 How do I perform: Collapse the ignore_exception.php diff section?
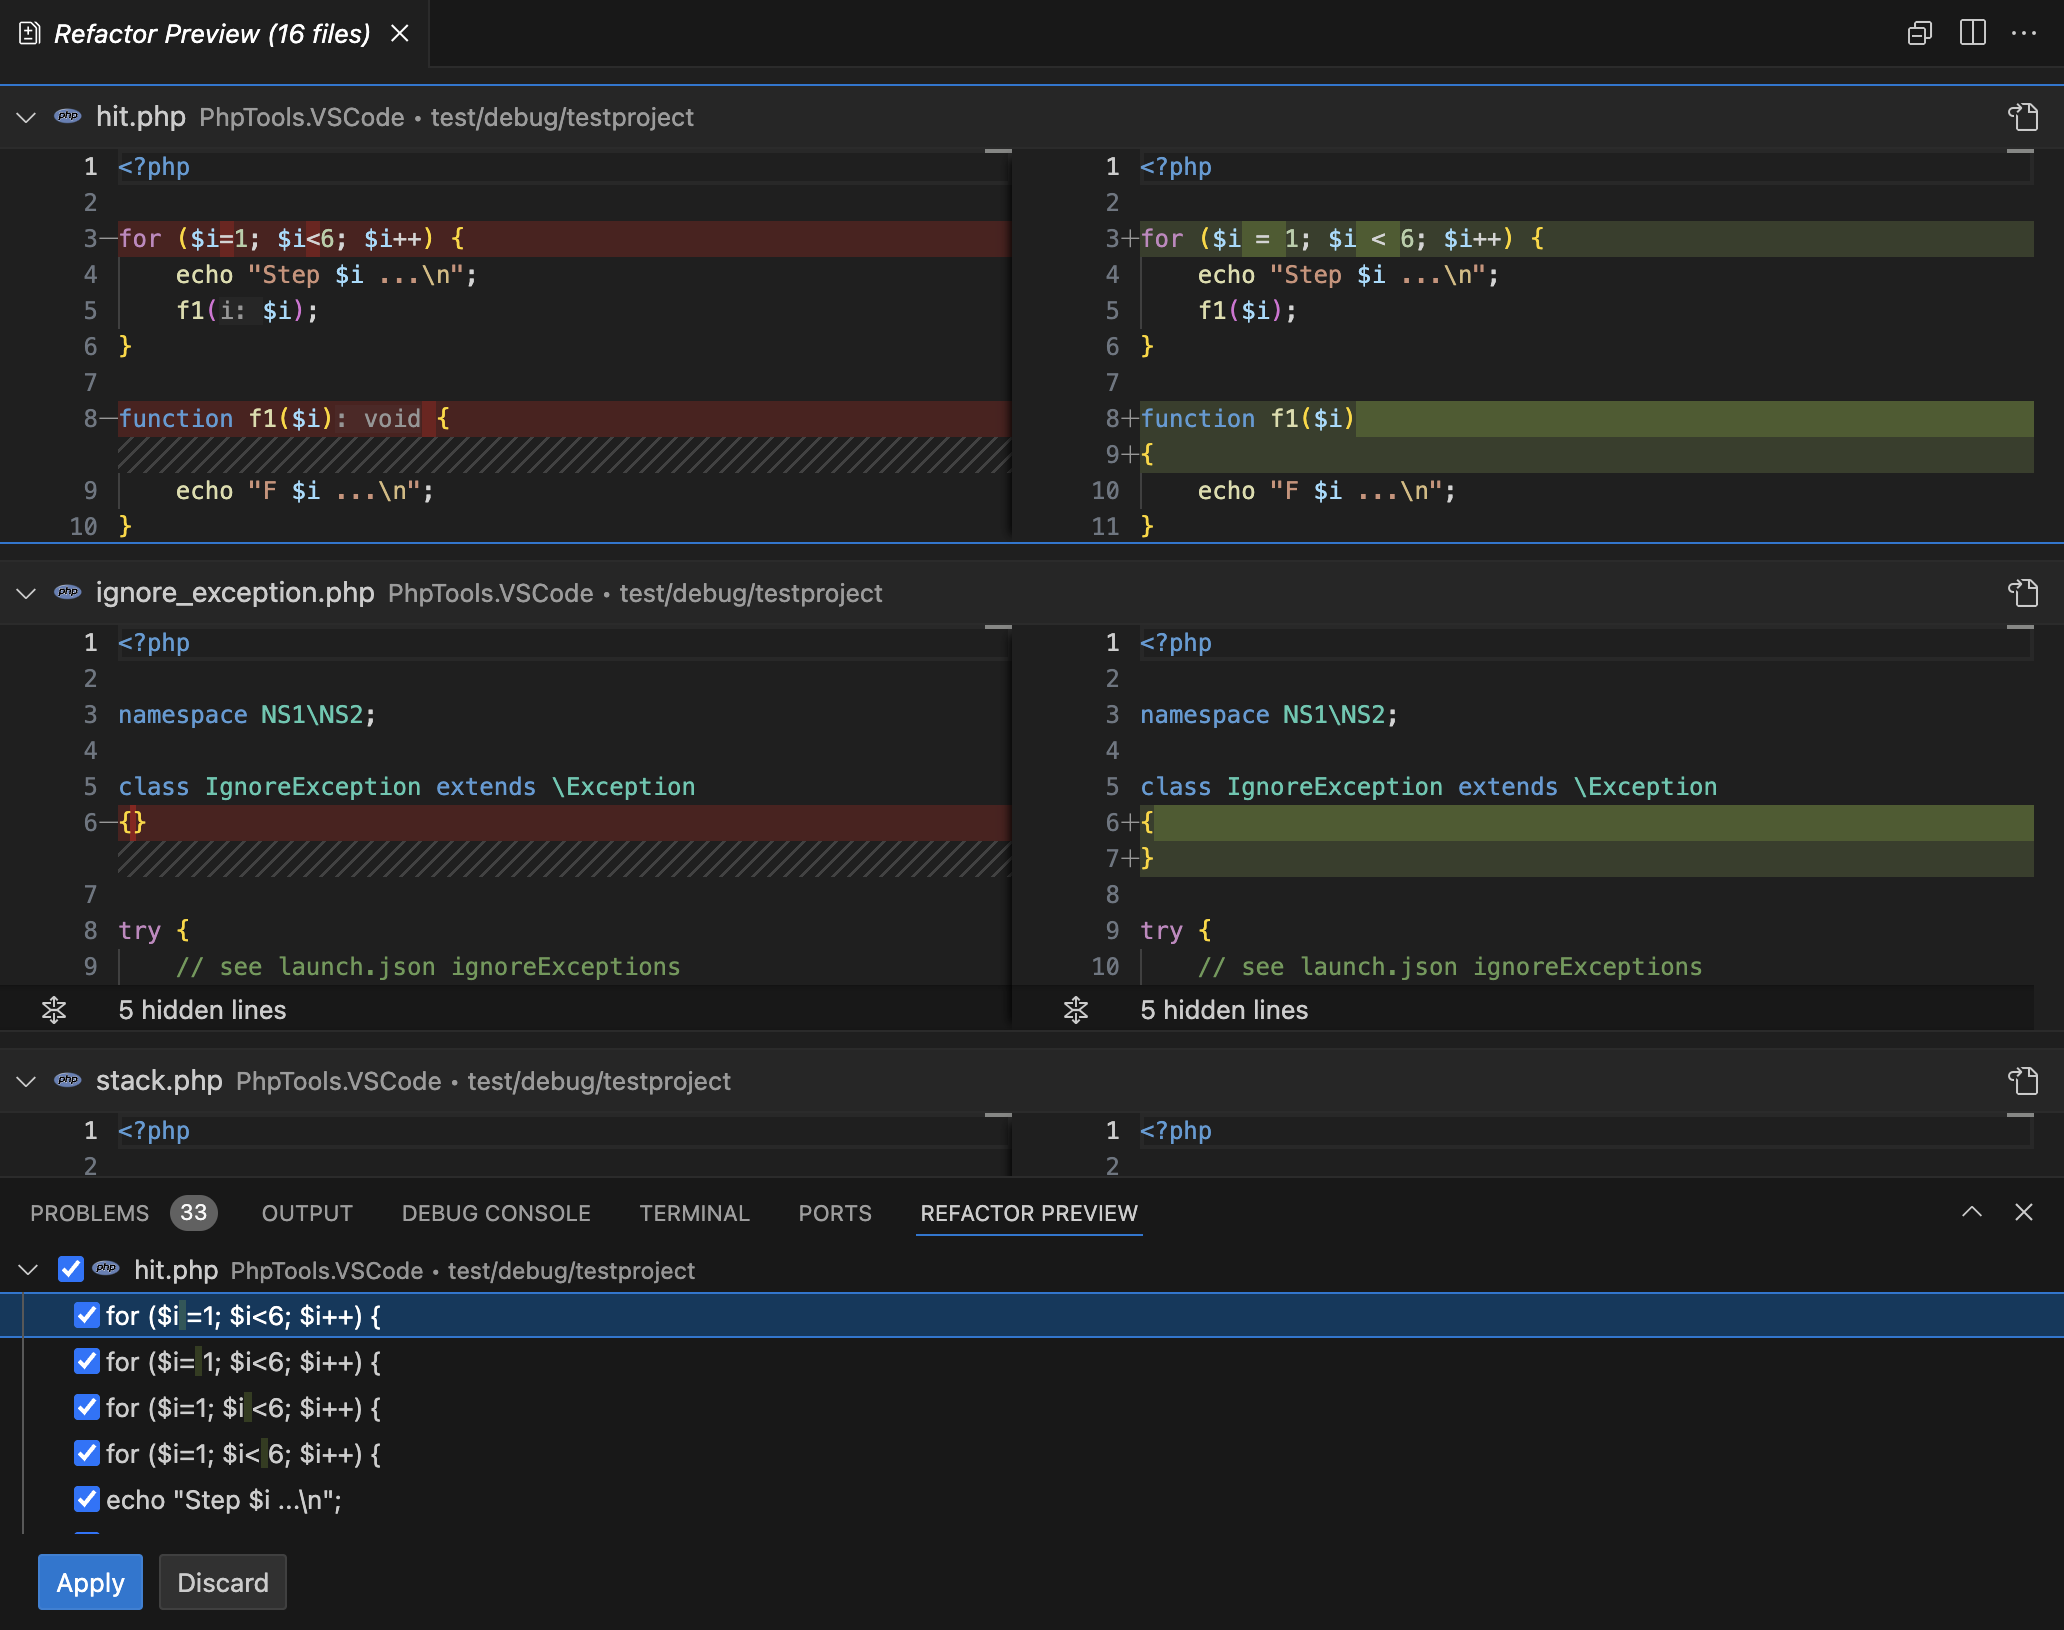click(x=26, y=593)
